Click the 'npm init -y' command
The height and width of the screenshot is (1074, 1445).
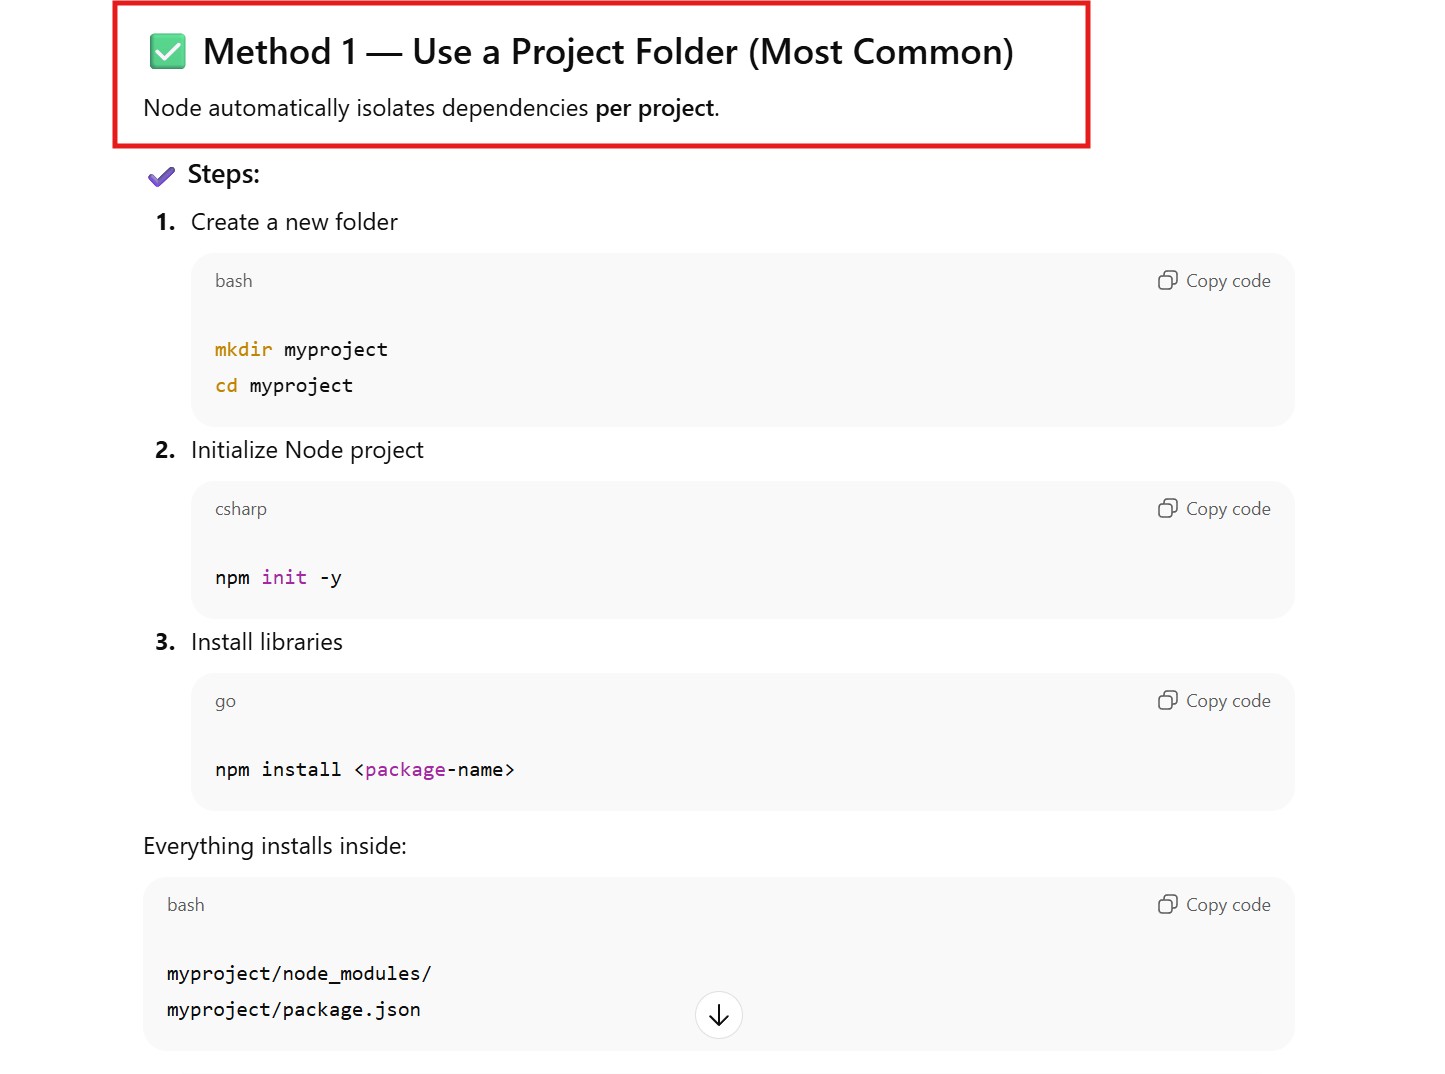(x=278, y=578)
